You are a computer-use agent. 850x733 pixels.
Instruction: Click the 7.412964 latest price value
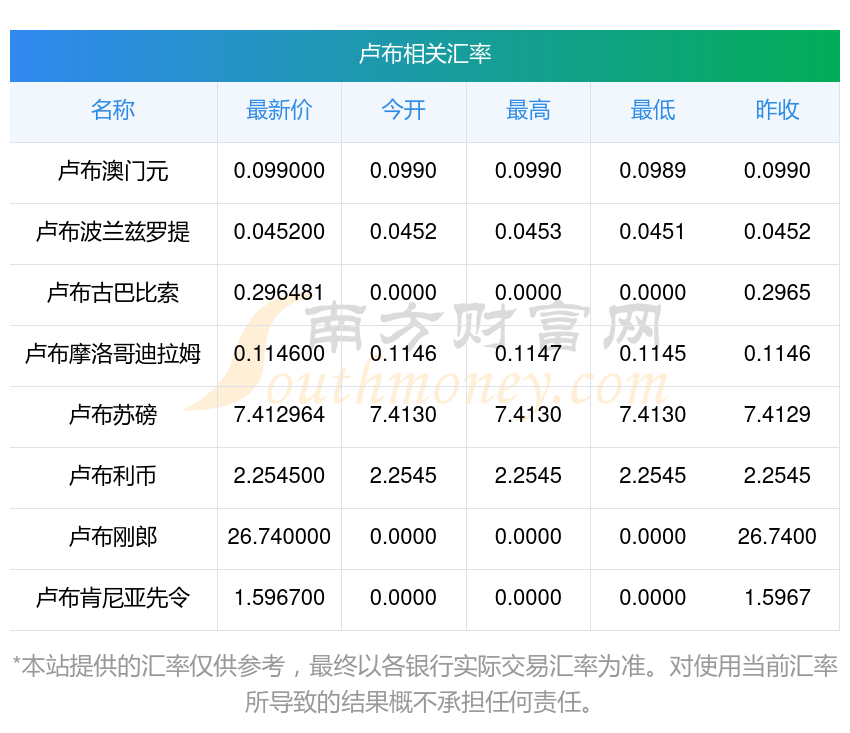tap(279, 415)
